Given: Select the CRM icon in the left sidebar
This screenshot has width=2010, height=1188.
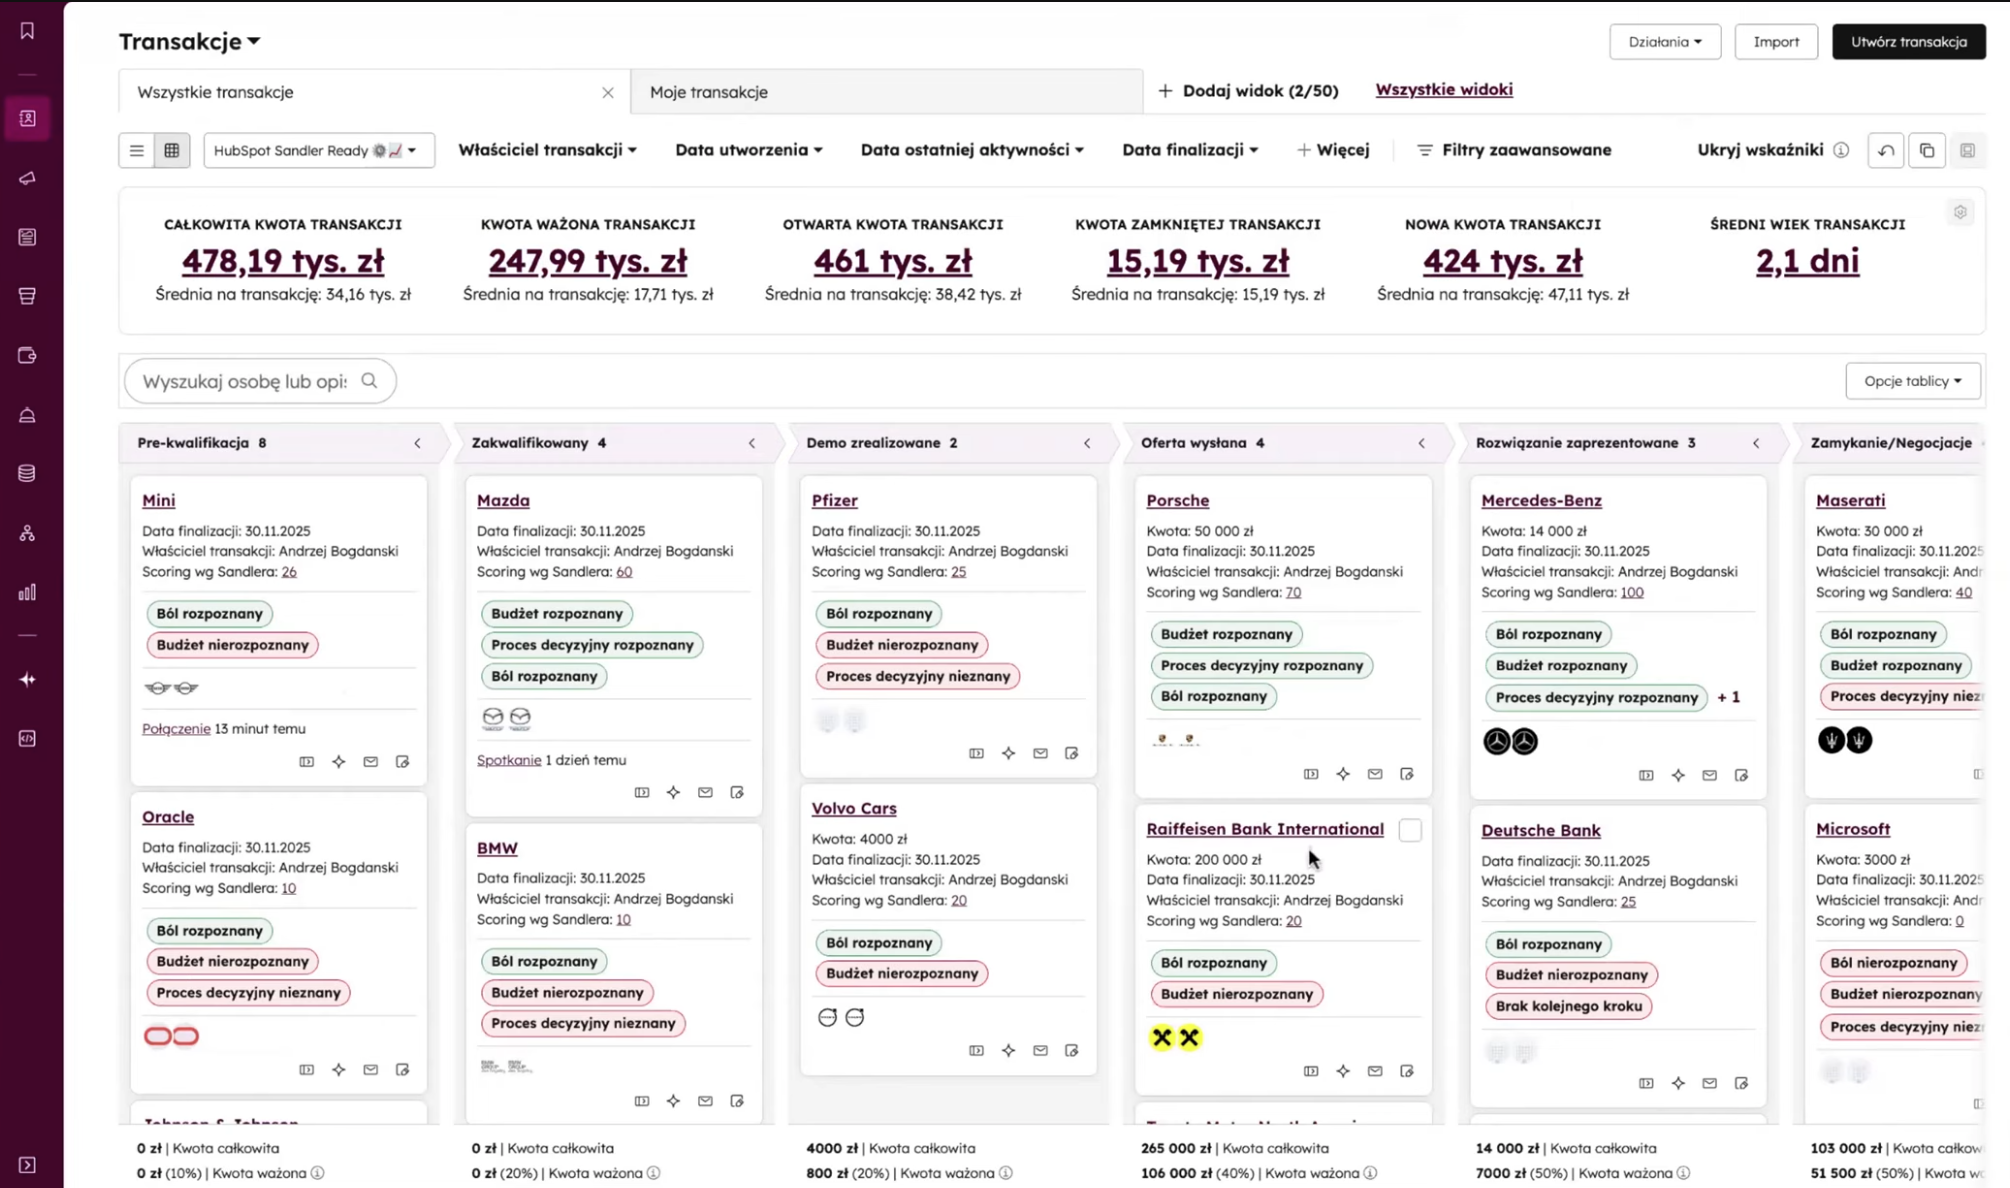Looking at the screenshot, I should (27, 118).
